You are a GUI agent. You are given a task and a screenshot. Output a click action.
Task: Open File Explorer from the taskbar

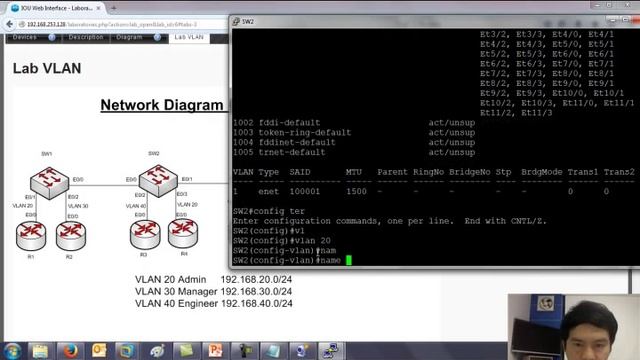40,351
